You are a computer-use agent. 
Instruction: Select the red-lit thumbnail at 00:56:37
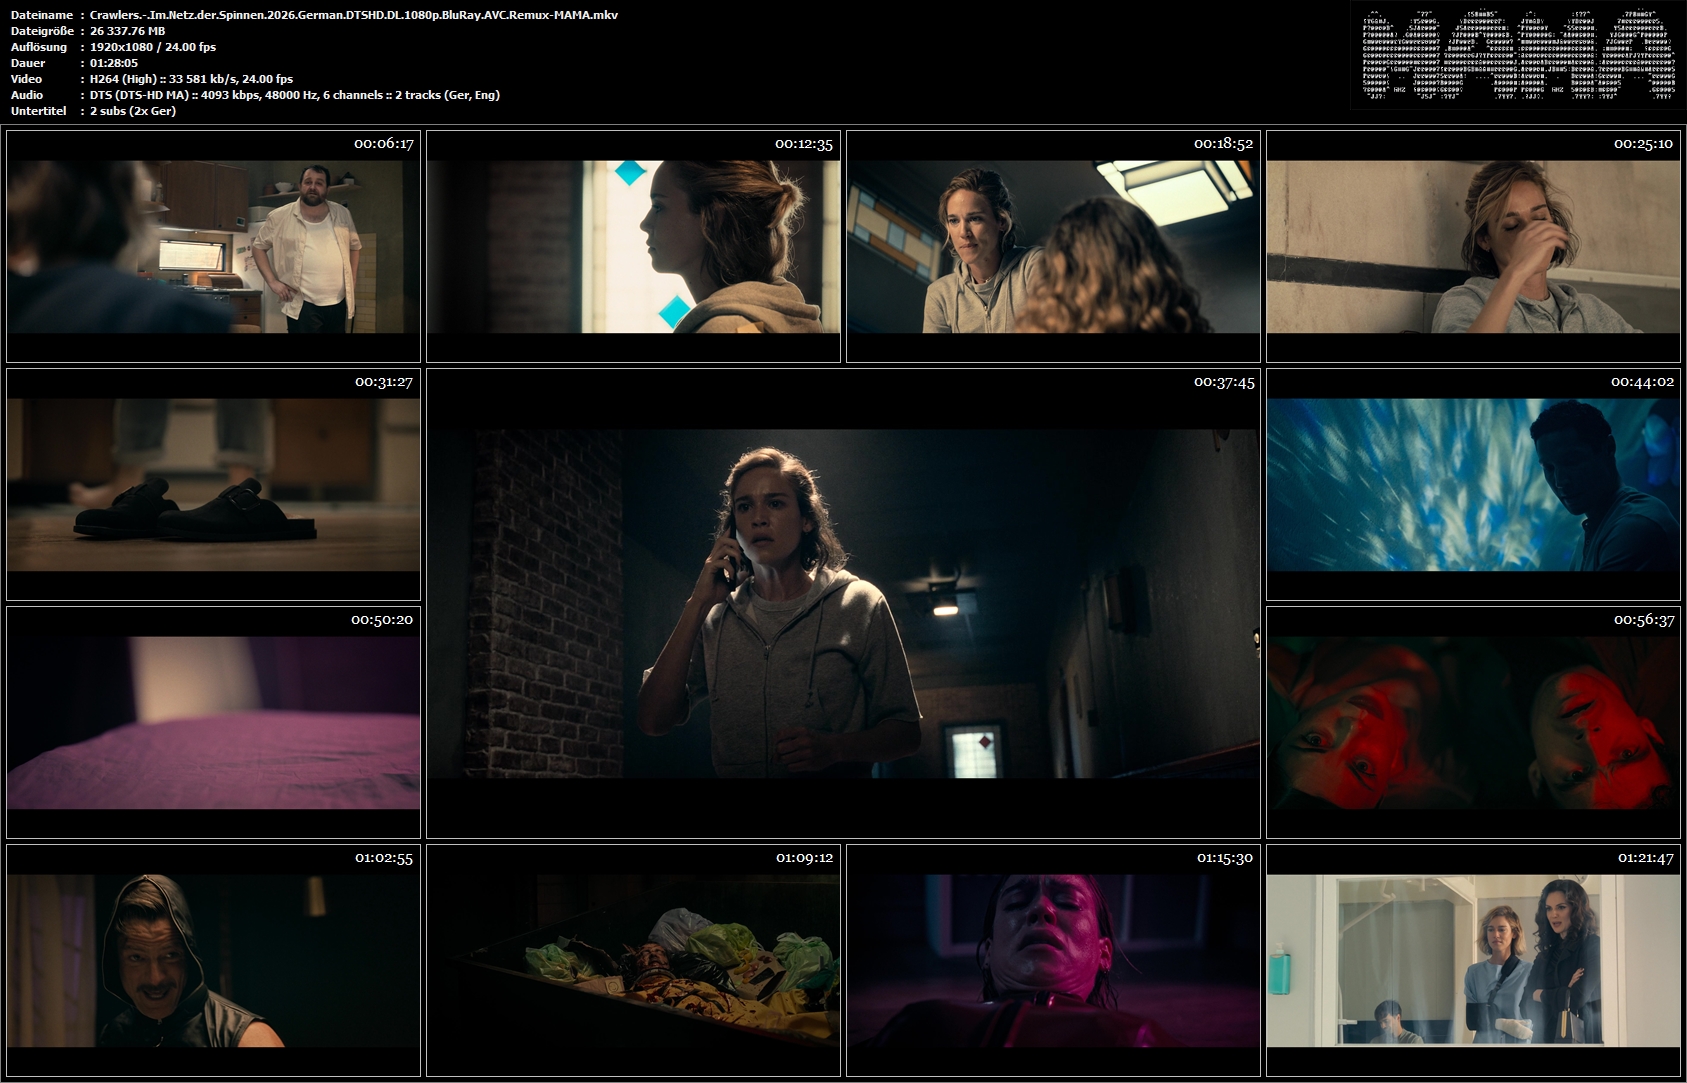pyautogui.click(x=1473, y=722)
